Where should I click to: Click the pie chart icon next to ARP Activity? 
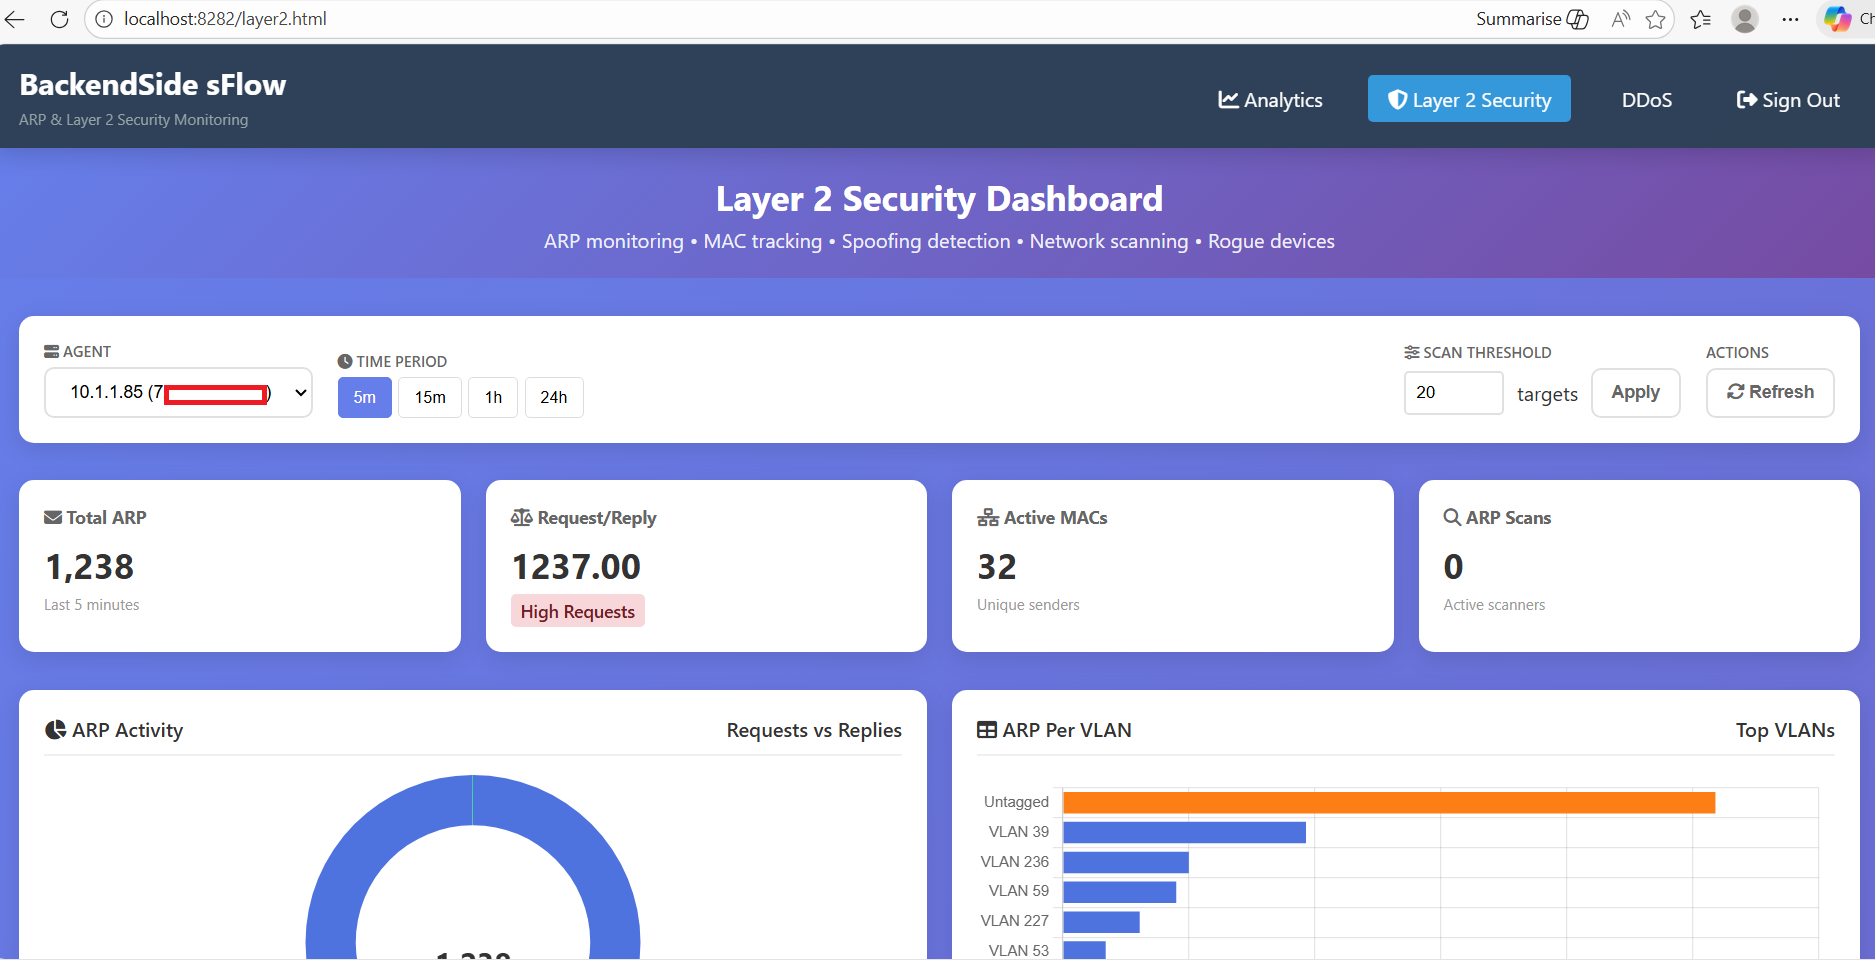click(x=55, y=730)
